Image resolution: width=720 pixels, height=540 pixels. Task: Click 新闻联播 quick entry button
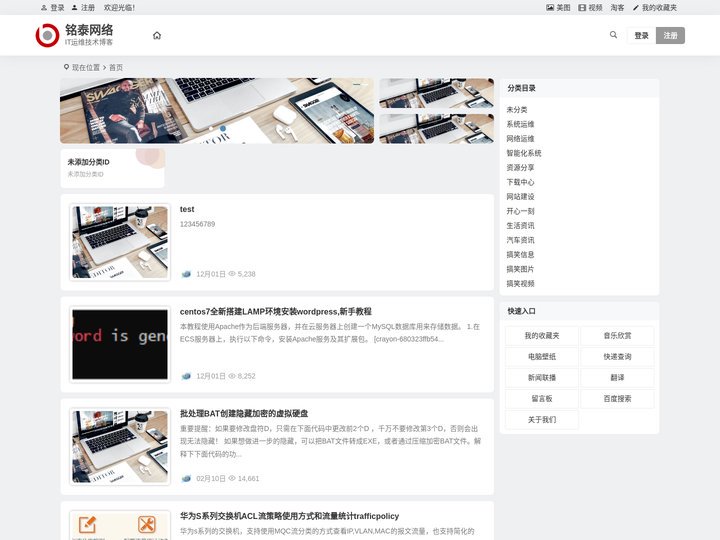point(542,377)
